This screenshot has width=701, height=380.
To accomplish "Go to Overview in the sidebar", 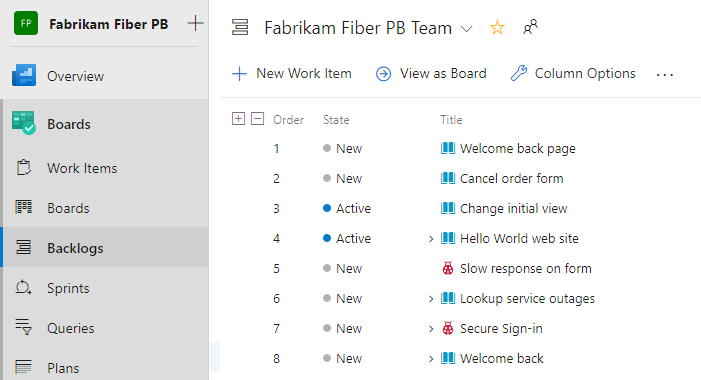I will click(76, 76).
